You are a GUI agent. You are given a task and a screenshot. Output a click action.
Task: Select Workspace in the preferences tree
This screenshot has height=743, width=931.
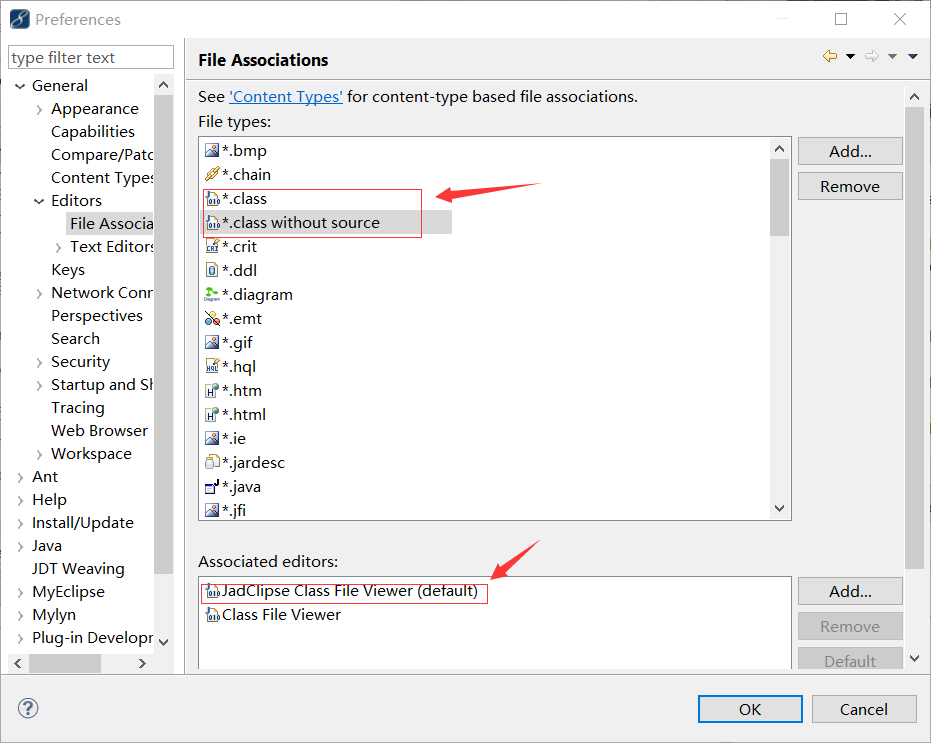point(91,454)
